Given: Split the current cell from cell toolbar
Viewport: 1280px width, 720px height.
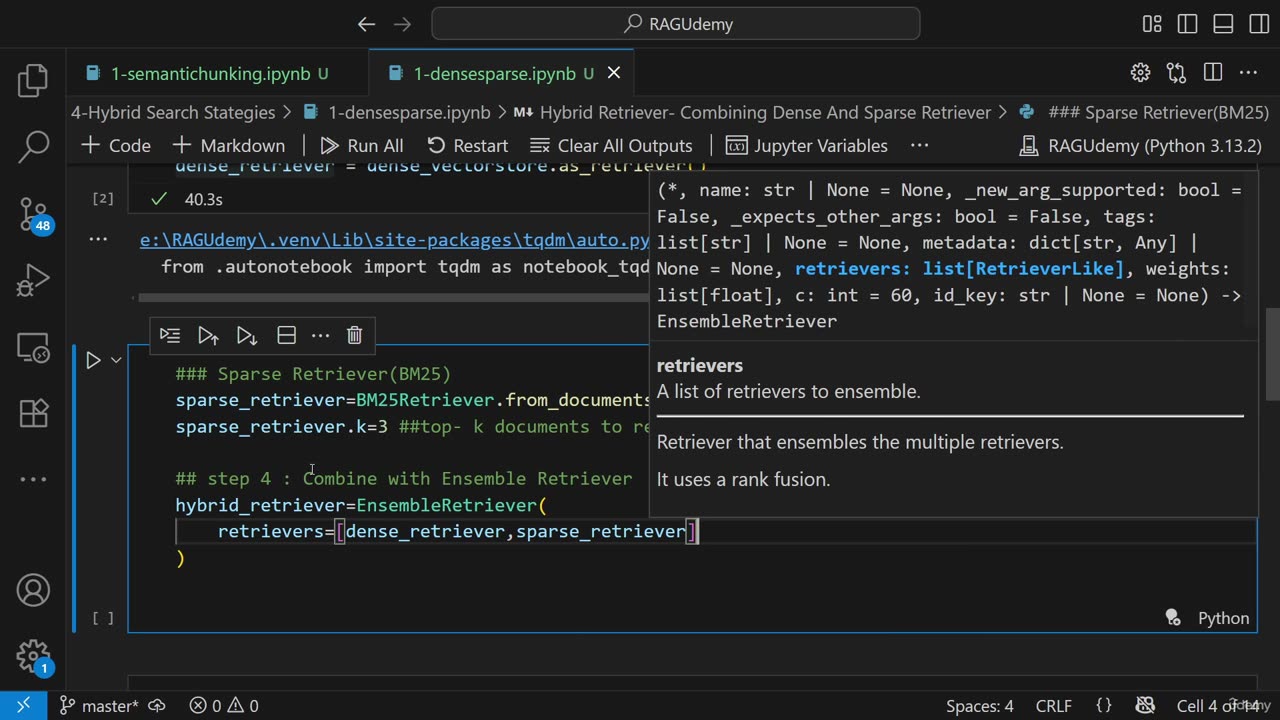Looking at the screenshot, I should click(x=286, y=335).
